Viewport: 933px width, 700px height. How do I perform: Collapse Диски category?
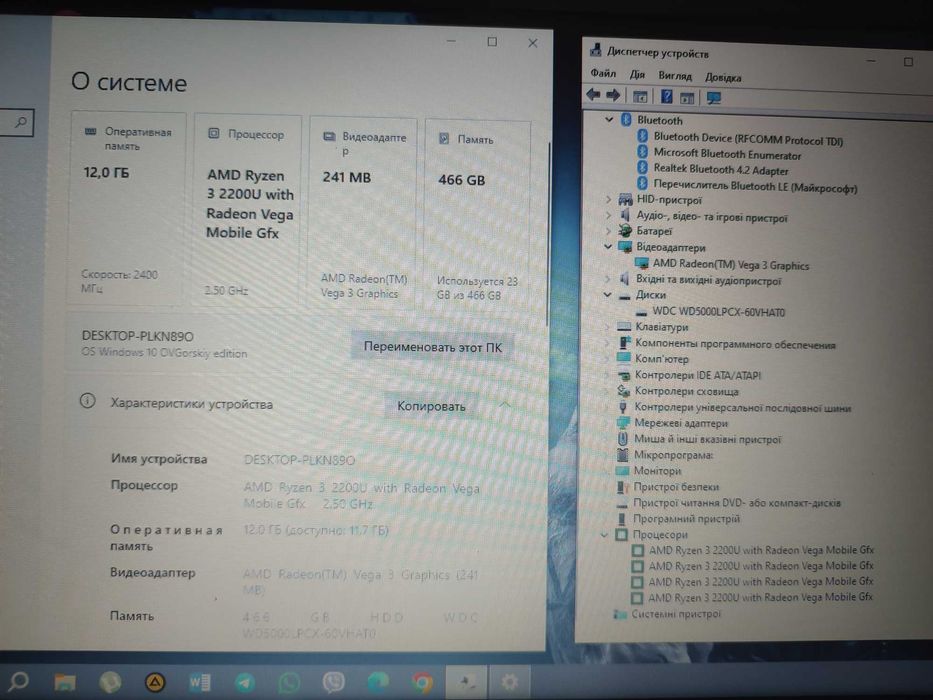click(x=607, y=294)
